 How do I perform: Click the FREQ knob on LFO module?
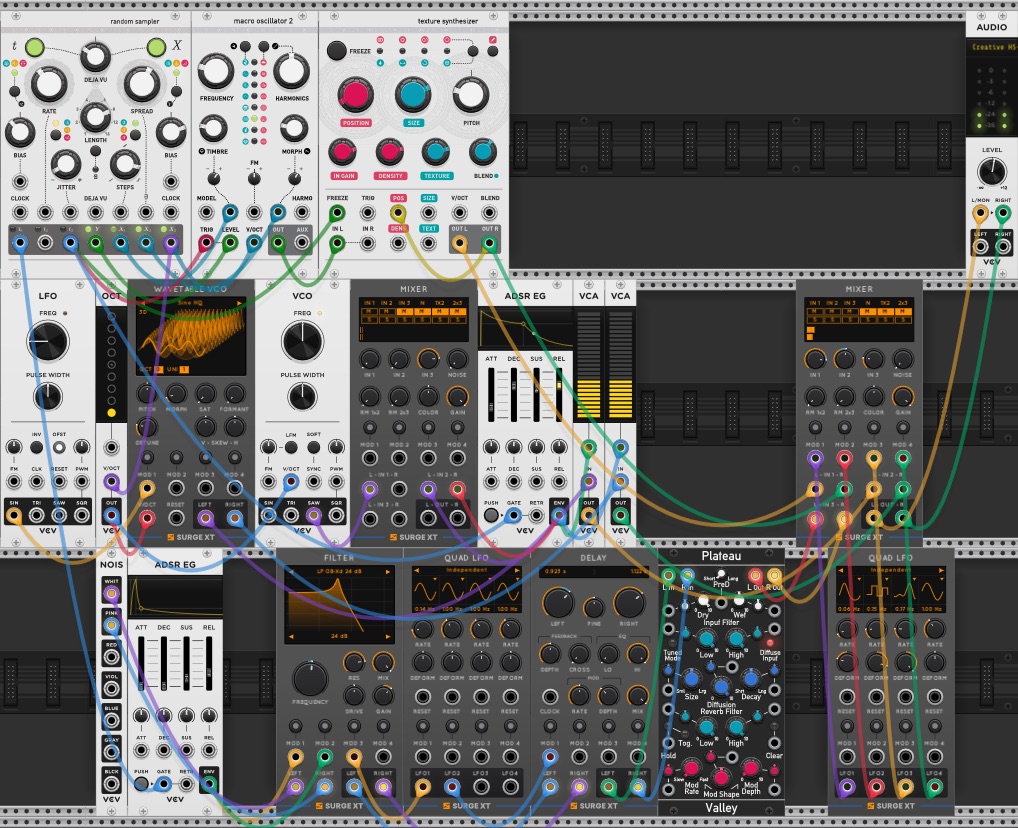coord(48,342)
